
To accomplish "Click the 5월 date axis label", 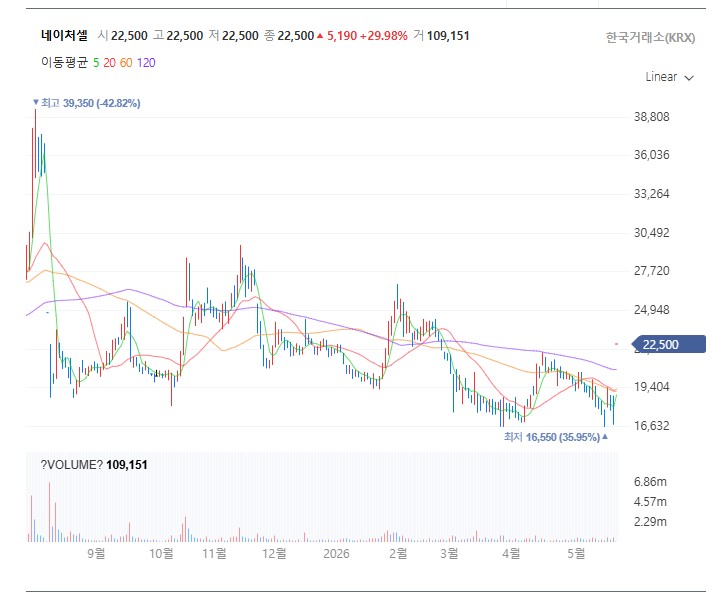I will point(576,553).
